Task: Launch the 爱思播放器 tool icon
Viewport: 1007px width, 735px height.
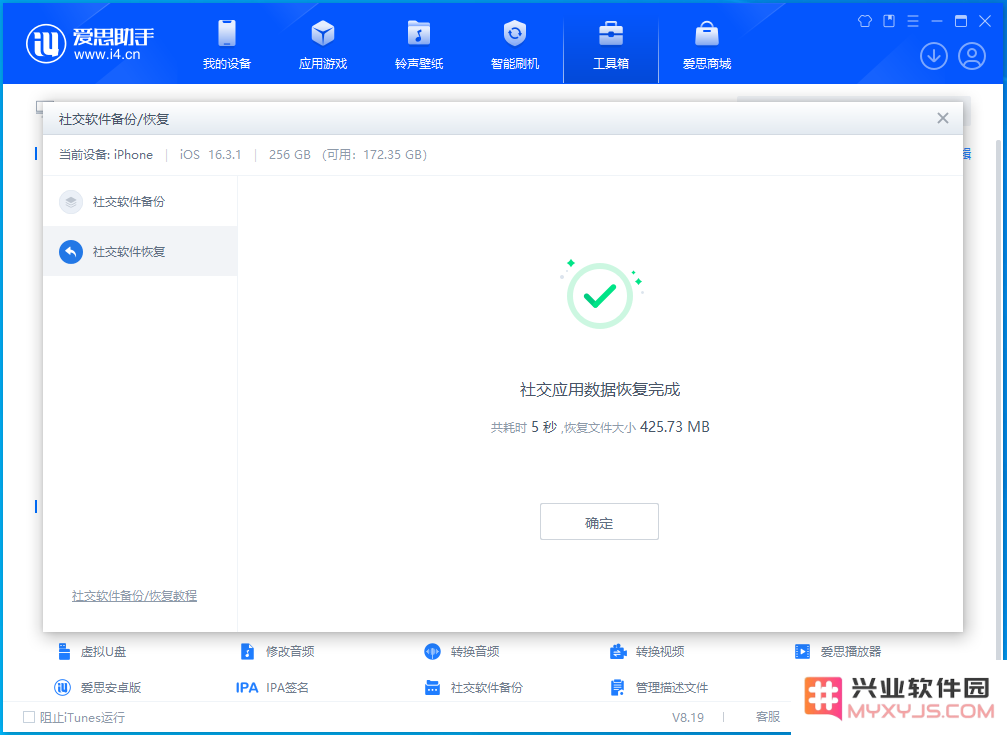Action: pyautogui.click(x=802, y=651)
